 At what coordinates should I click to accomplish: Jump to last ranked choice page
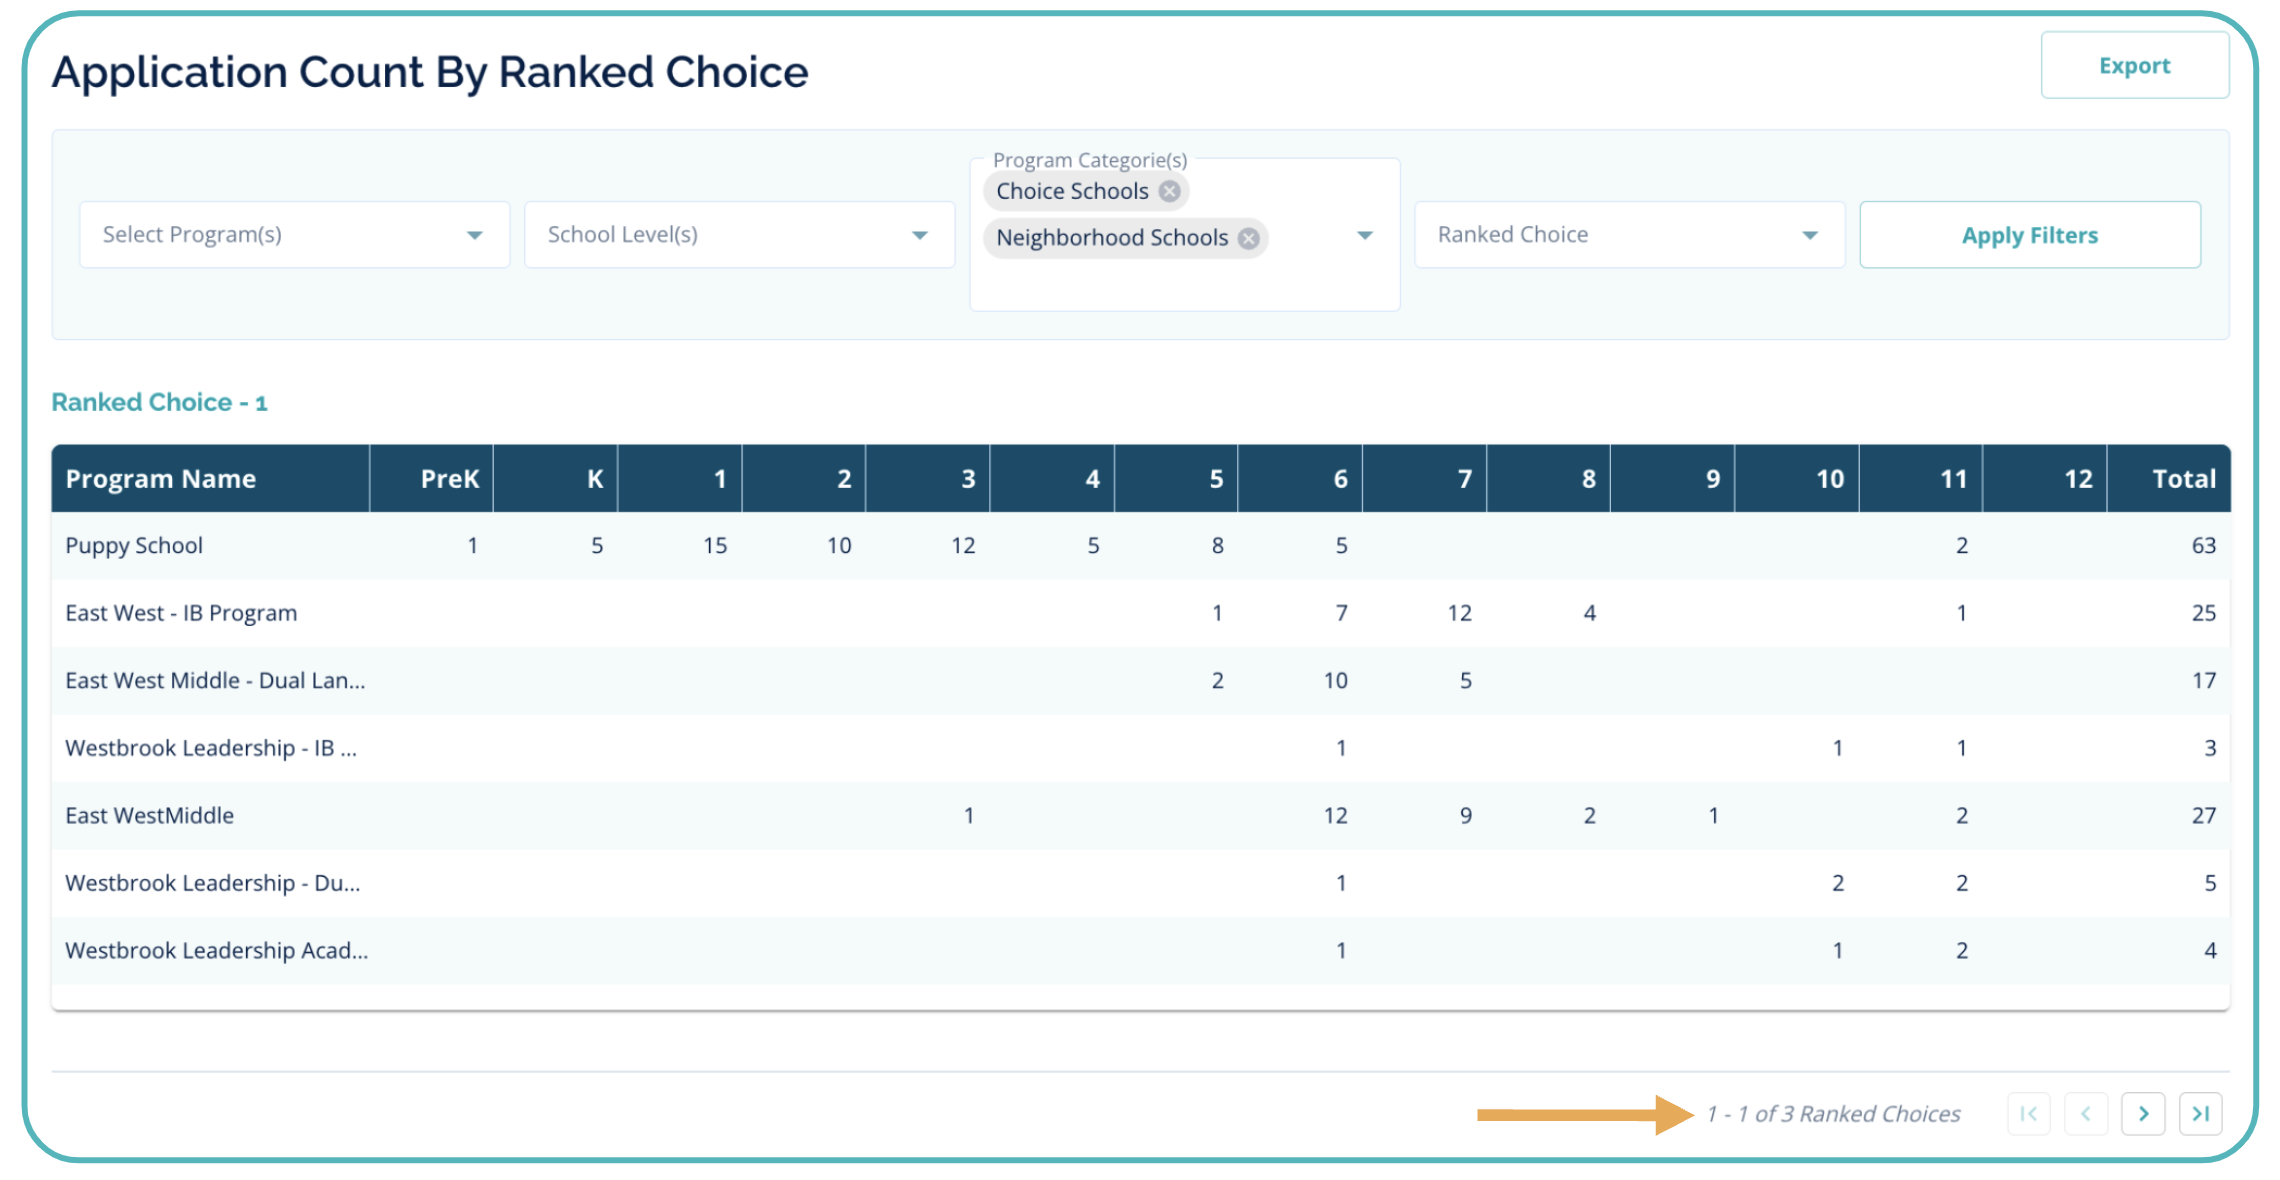pos(2200,1113)
